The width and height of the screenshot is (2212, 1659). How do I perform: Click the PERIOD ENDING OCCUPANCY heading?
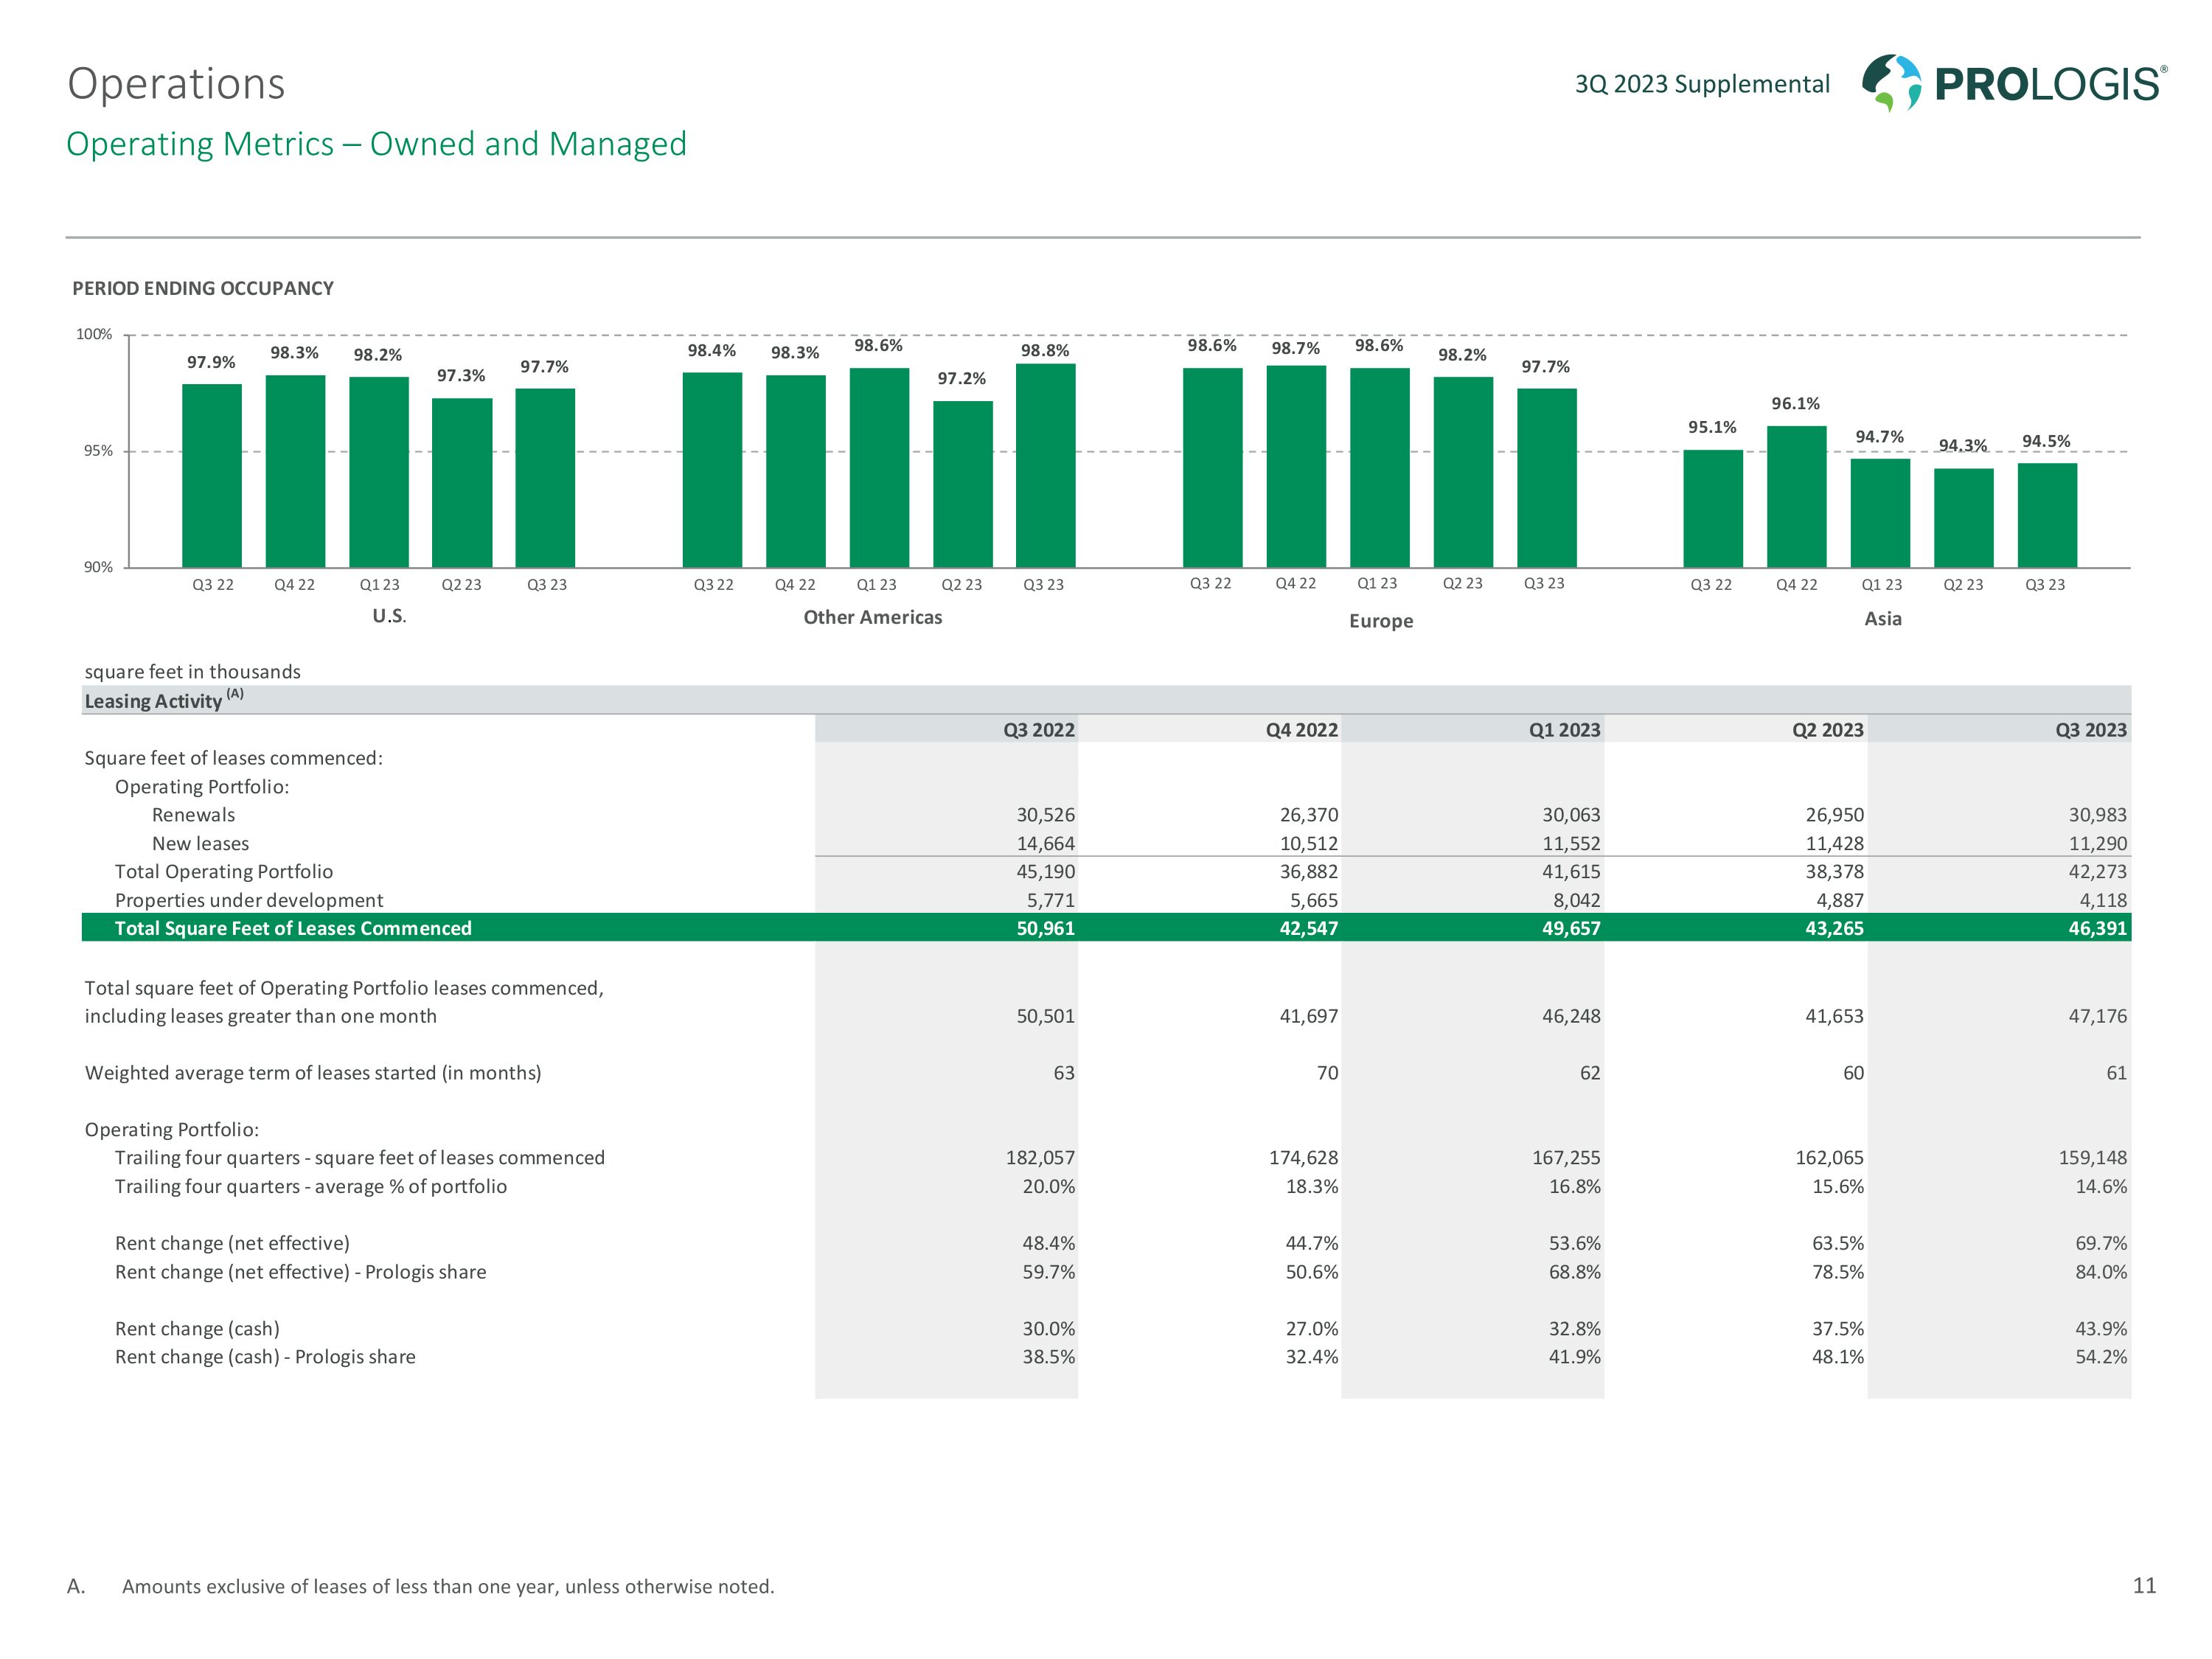point(203,288)
